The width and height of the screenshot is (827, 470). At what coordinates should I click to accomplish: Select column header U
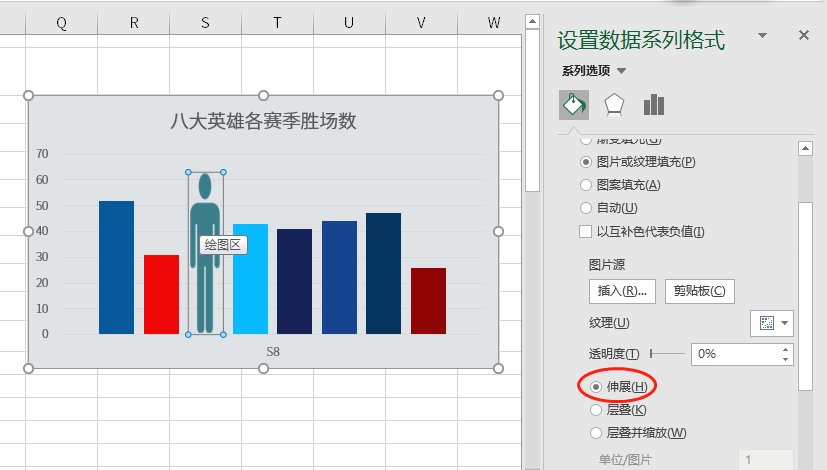(349, 23)
